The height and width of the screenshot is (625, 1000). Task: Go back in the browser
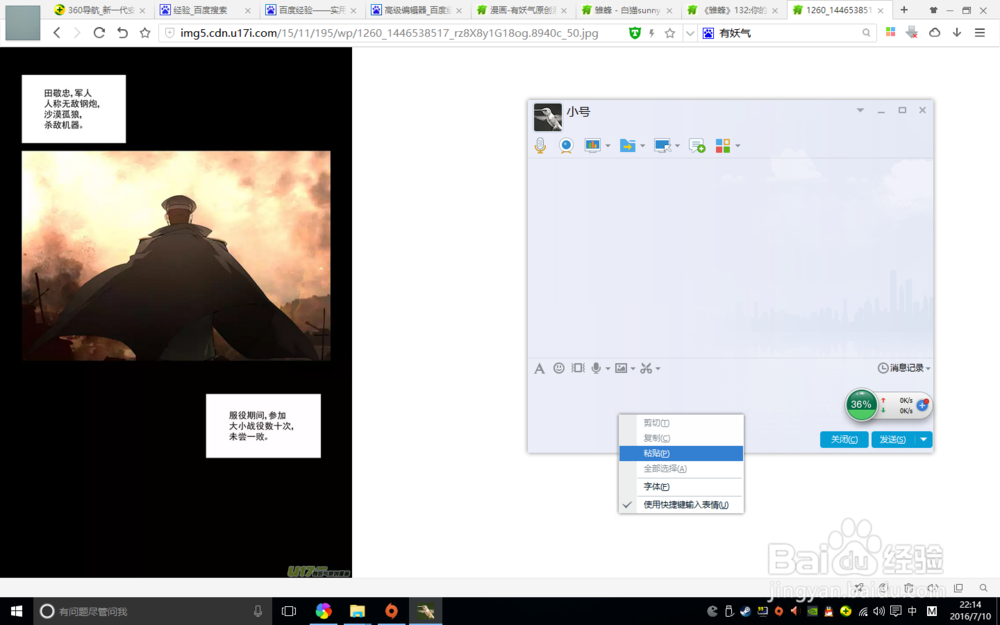tap(57, 33)
